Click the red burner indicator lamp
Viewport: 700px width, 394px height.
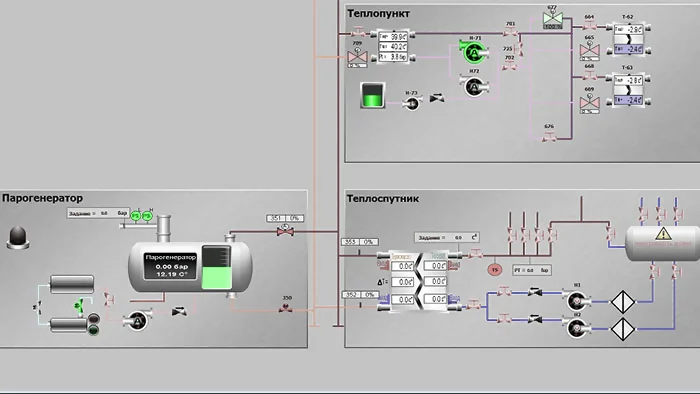[x=94, y=319]
